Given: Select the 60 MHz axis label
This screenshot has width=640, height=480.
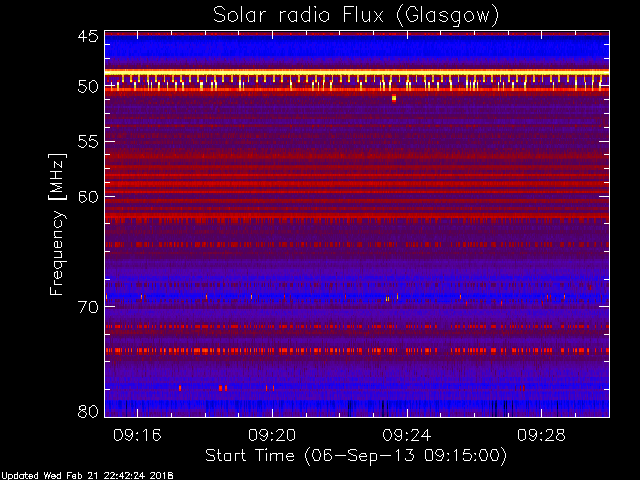Looking at the screenshot, I should (88, 196).
